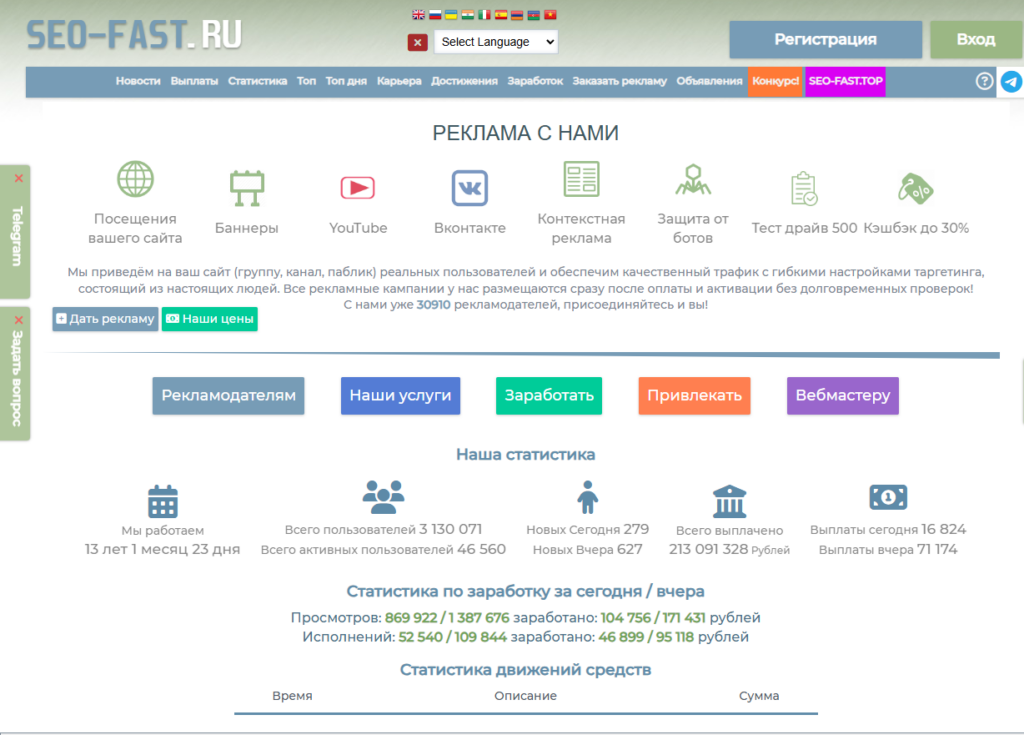1024x735 pixels.
Task: Select the Vietnamese flag language
Action: [x=551, y=15]
